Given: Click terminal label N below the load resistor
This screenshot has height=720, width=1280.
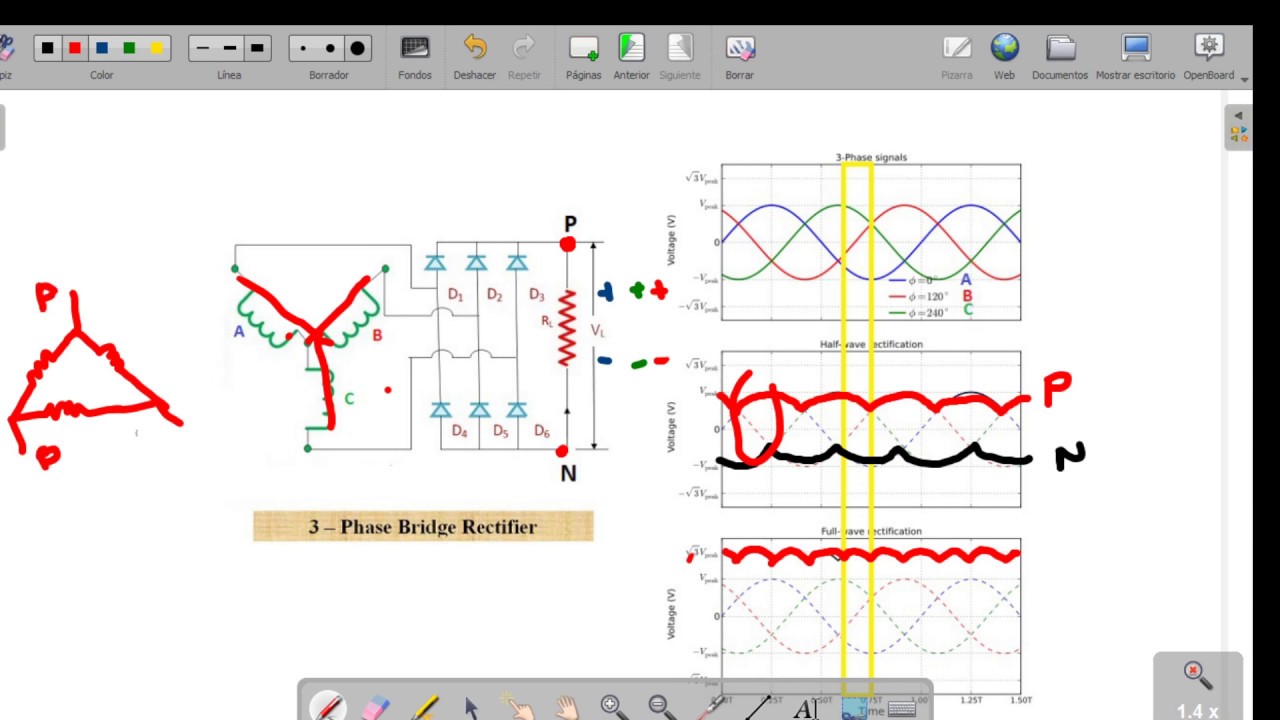Looking at the screenshot, I should point(568,474).
